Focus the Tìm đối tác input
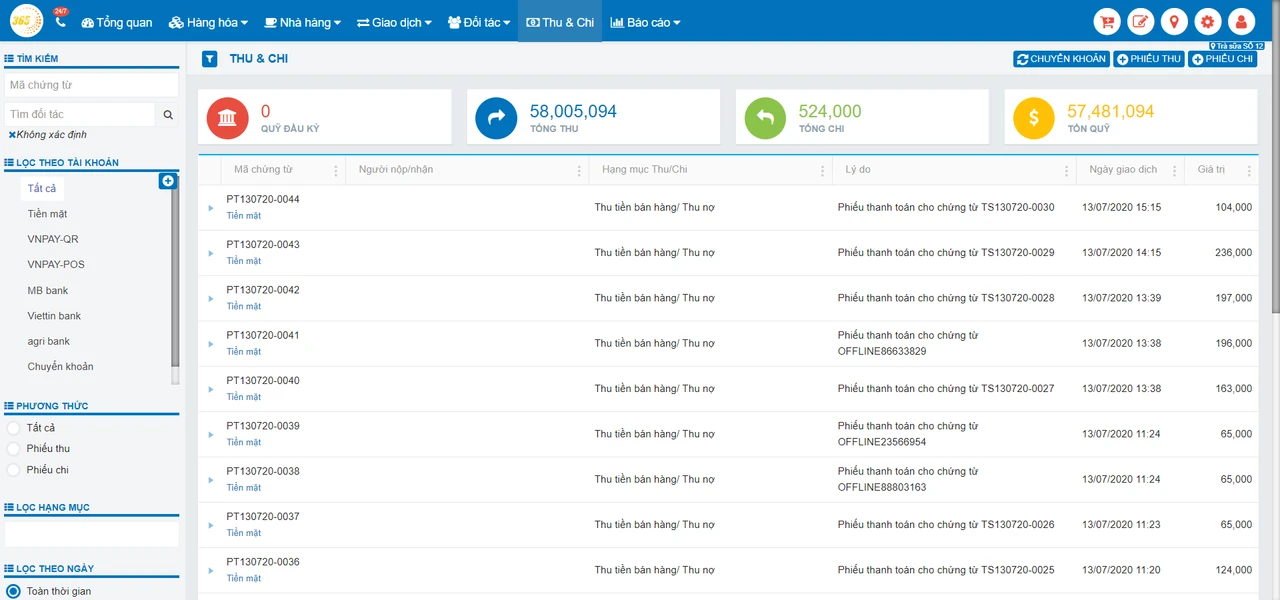This screenshot has width=1280, height=600. click(80, 115)
